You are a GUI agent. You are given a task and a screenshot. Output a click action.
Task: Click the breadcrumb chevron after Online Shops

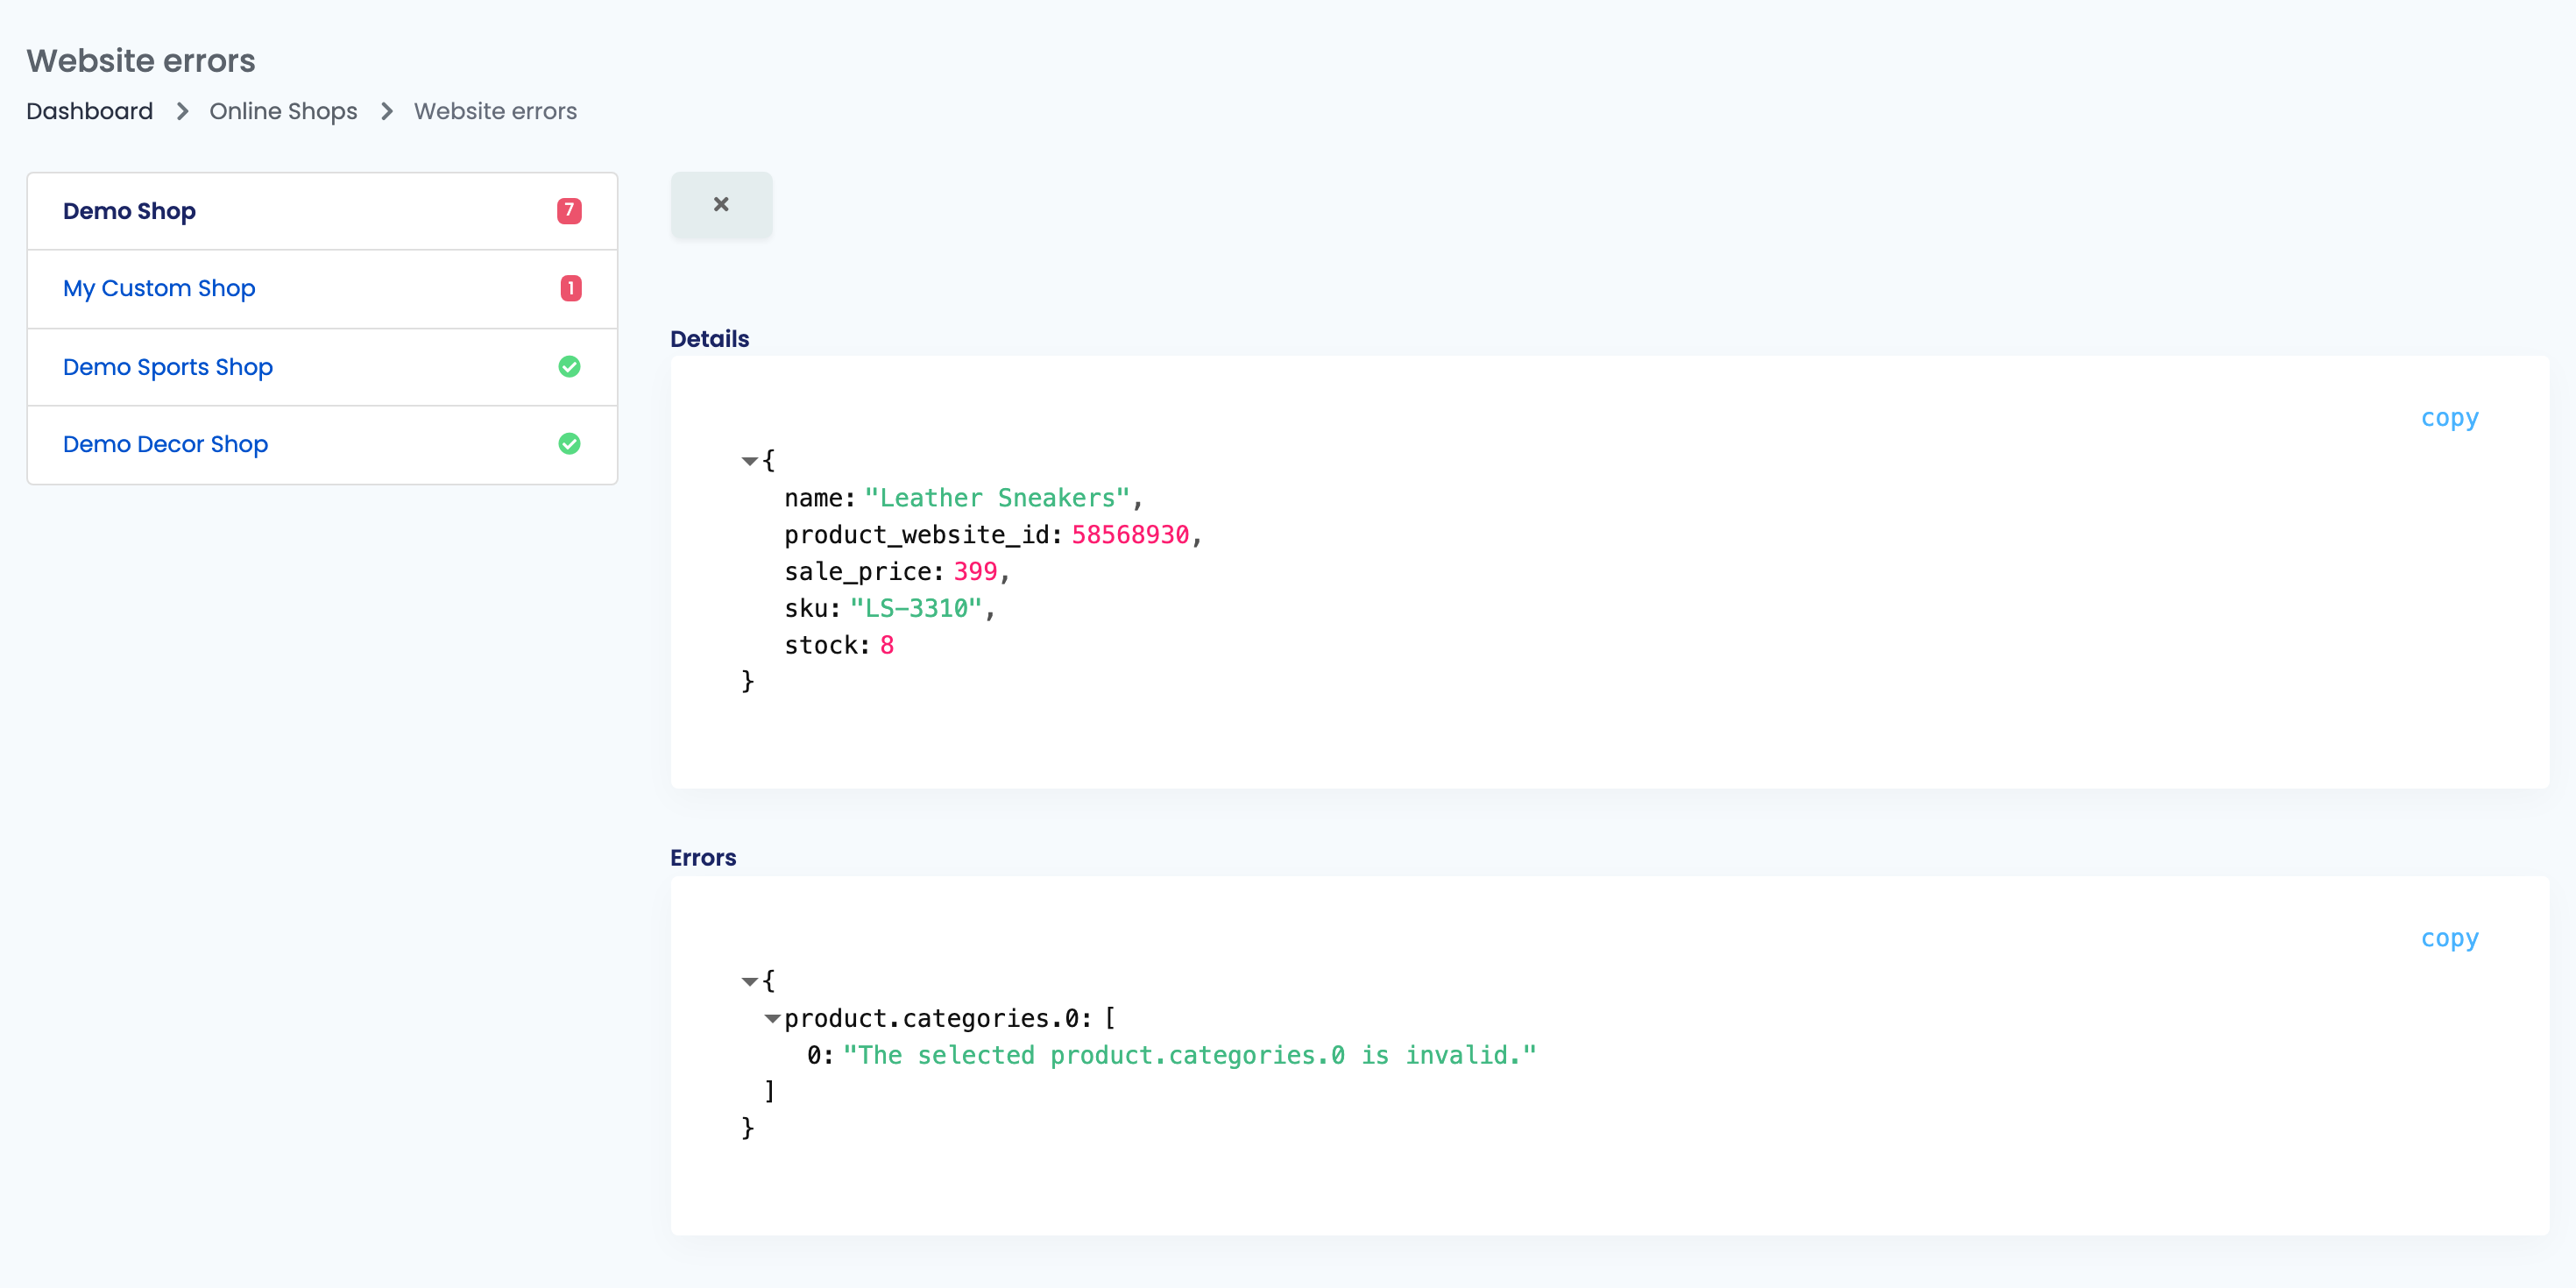(x=386, y=111)
